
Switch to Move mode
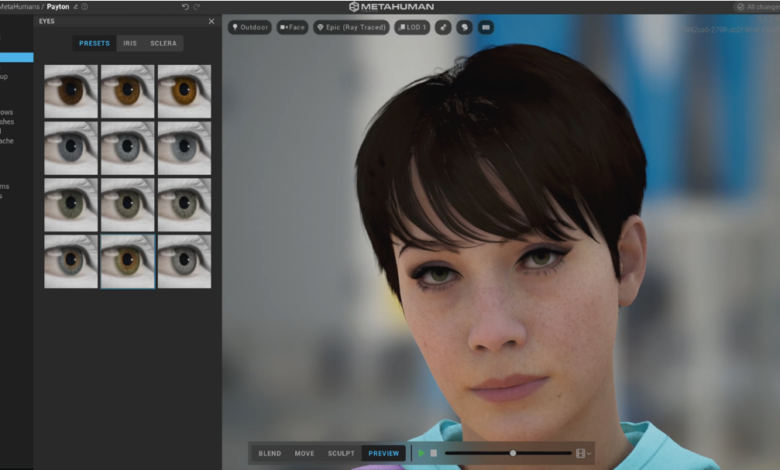coord(304,453)
